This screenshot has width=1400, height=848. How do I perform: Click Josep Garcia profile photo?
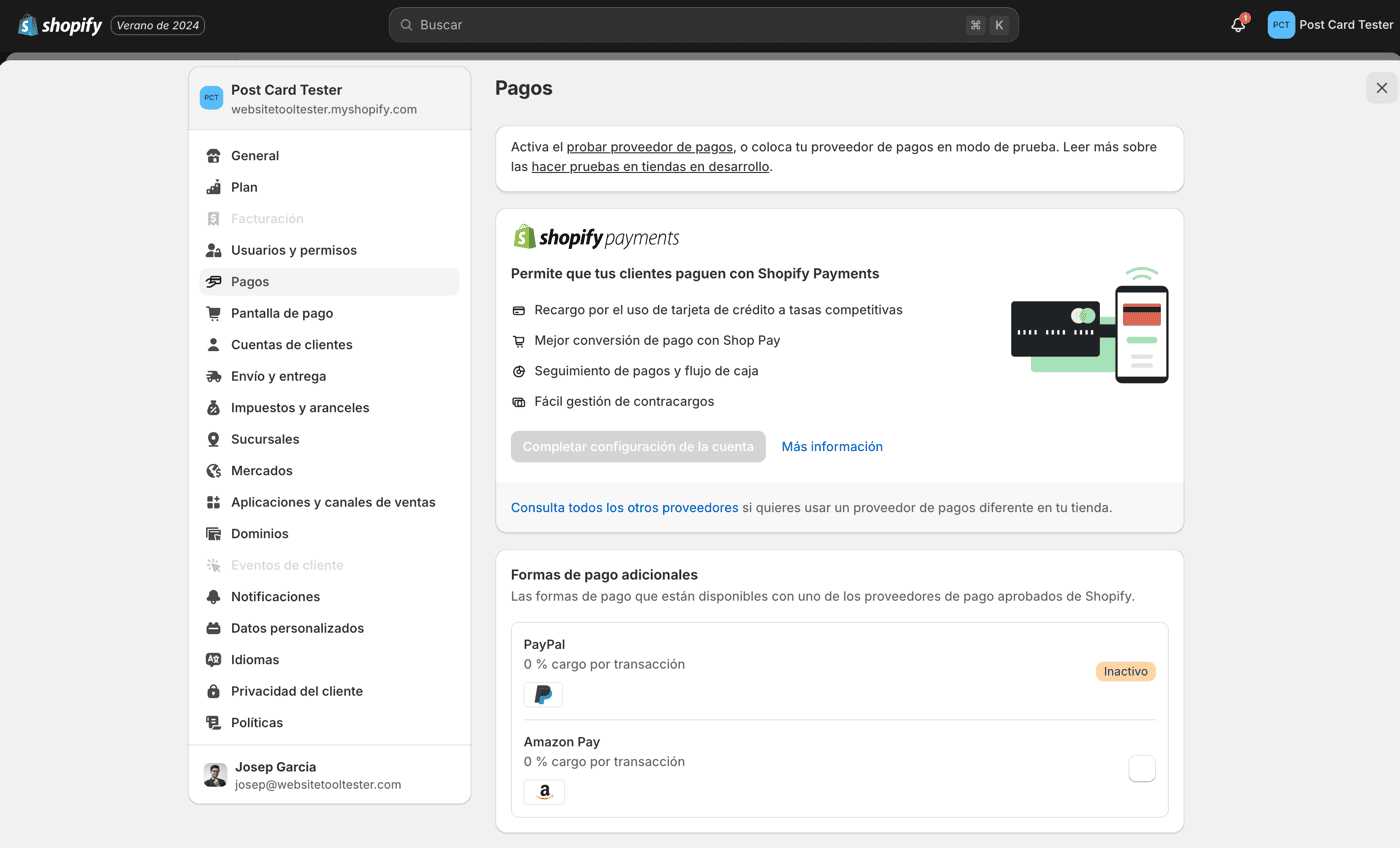[215, 775]
